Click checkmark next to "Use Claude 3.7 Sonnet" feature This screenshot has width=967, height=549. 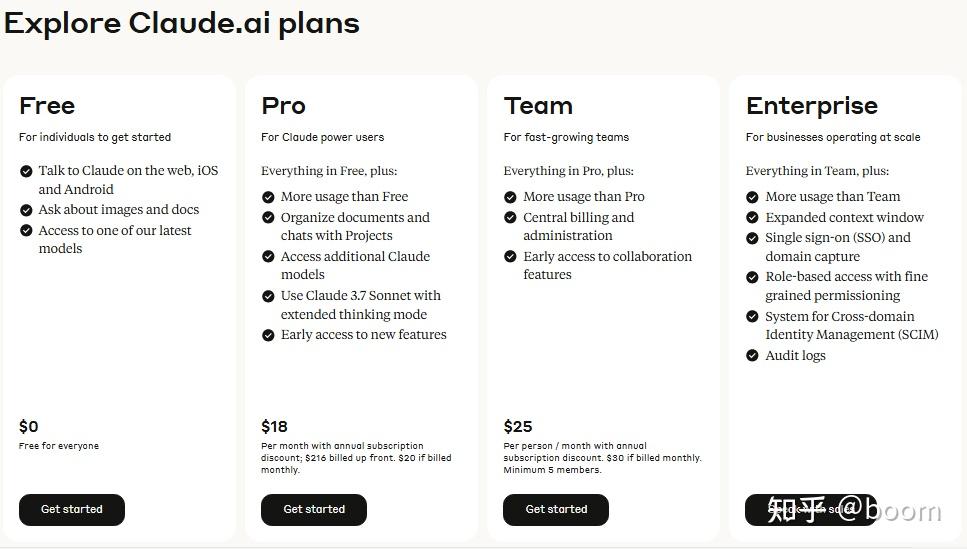[x=268, y=296]
